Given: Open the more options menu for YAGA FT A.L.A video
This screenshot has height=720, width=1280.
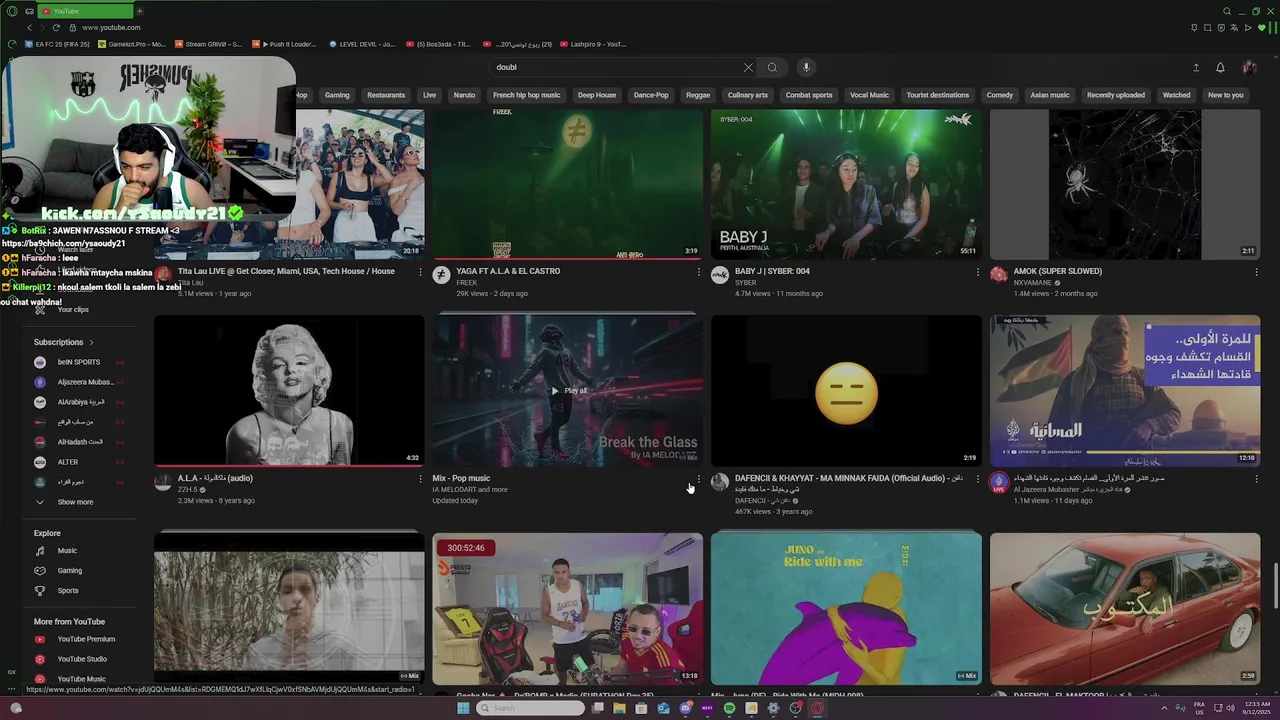Looking at the screenshot, I should point(699,272).
